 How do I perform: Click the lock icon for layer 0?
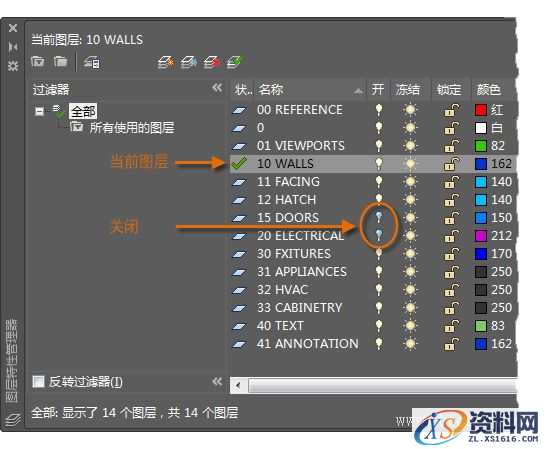pyautogui.click(x=452, y=128)
